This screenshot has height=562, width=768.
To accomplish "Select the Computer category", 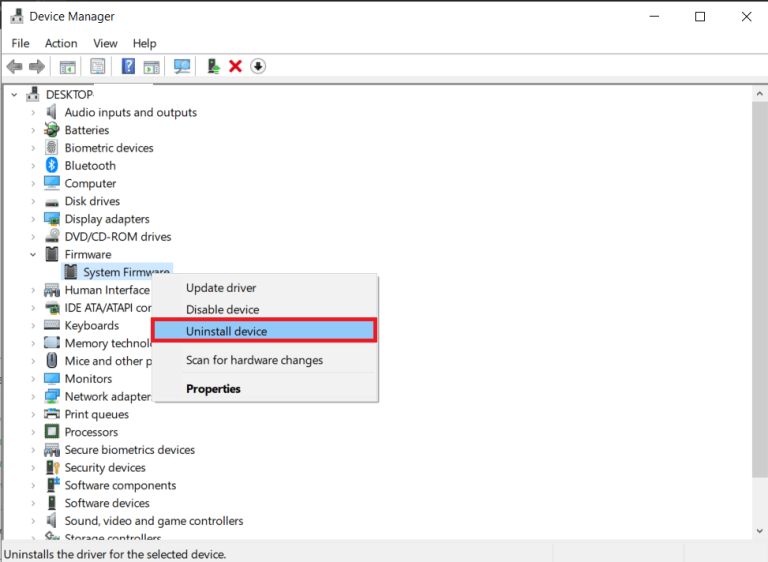I will pos(90,183).
